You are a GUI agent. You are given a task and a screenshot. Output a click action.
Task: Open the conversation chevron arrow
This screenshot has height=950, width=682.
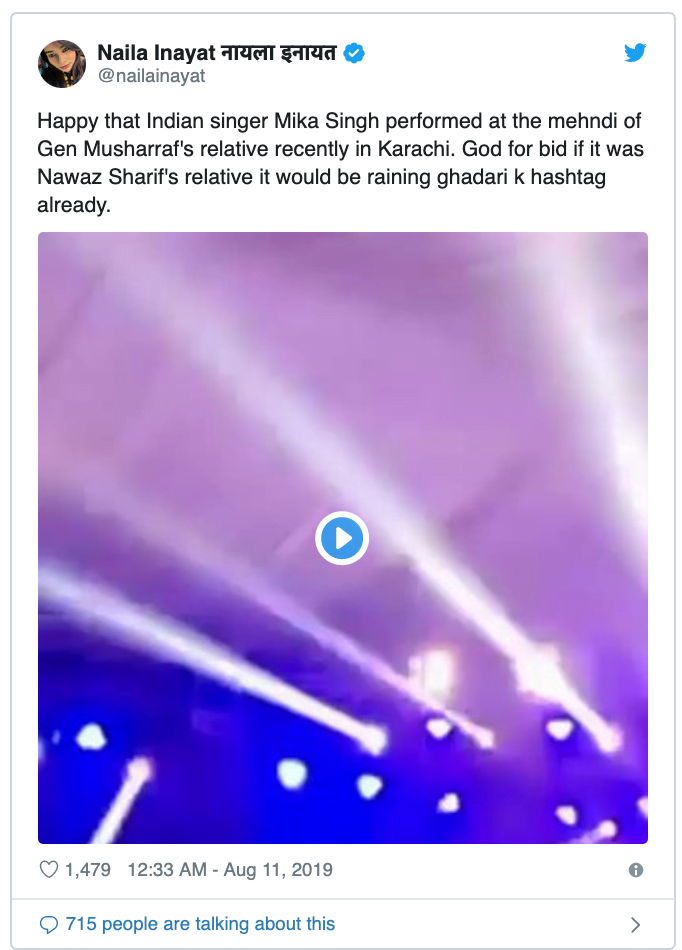tap(635, 925)
